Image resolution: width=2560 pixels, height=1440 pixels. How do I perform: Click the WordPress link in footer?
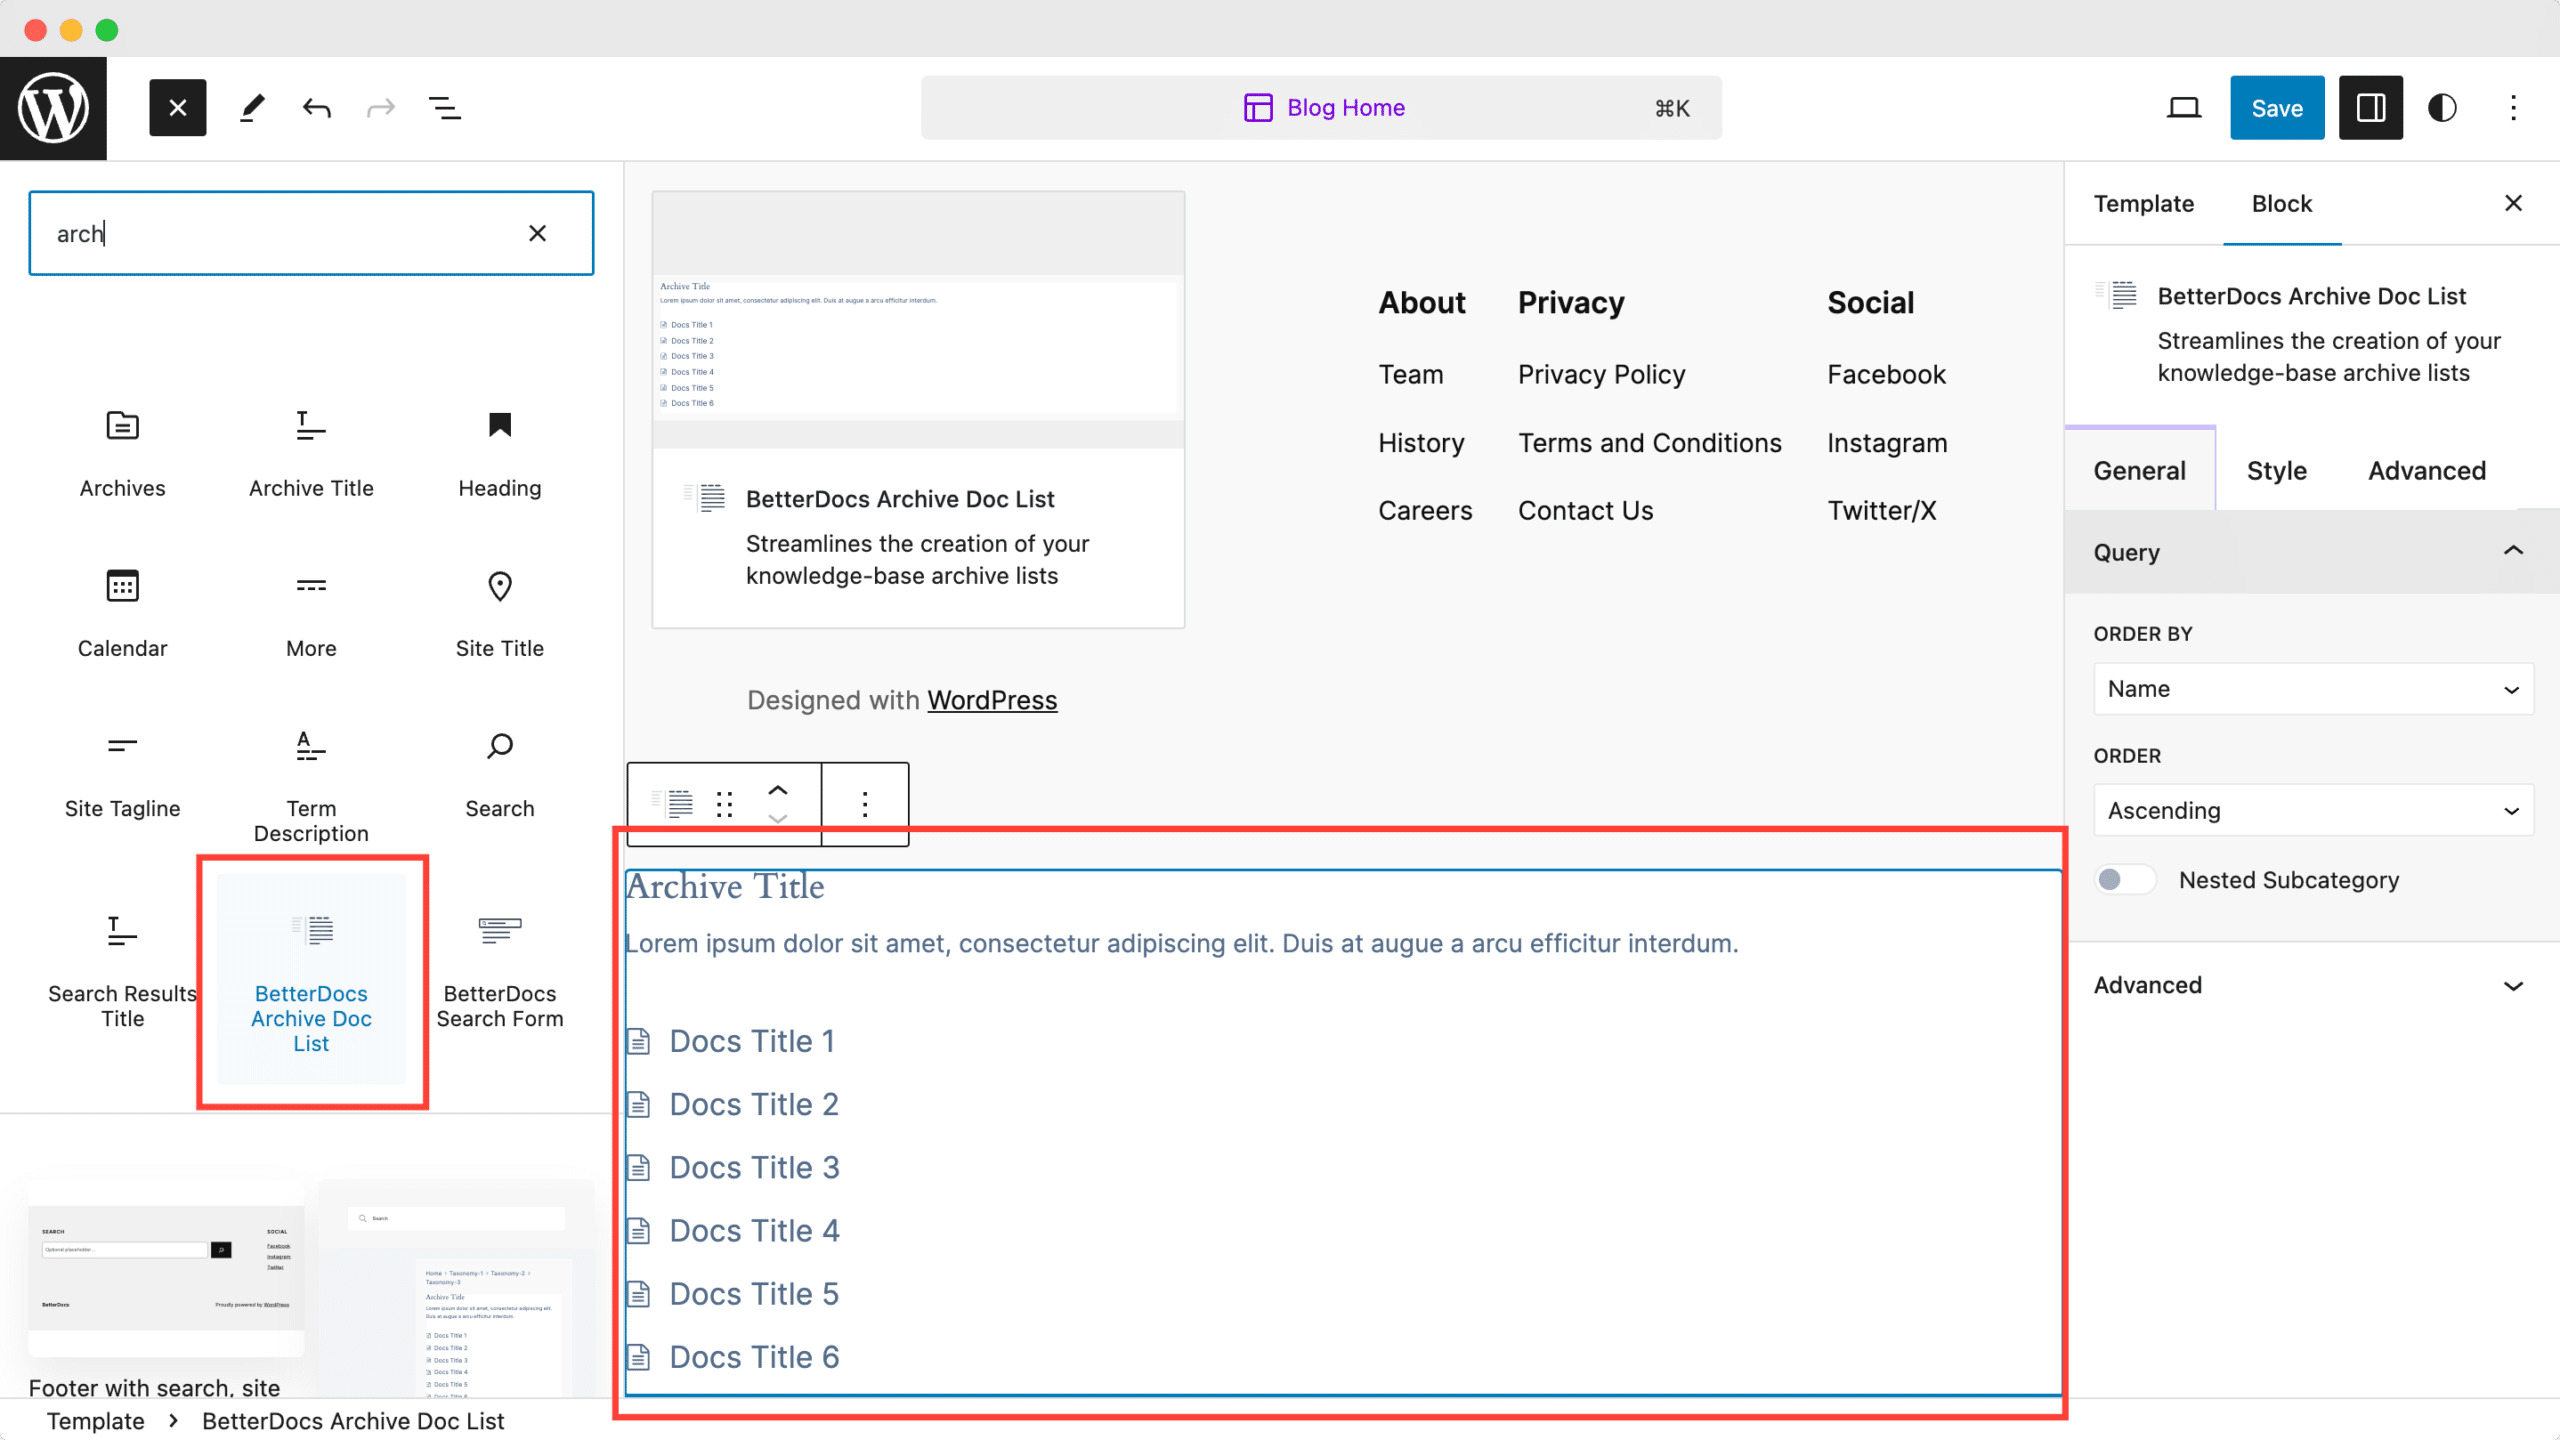pyautogui.click(x=990, y=700)
